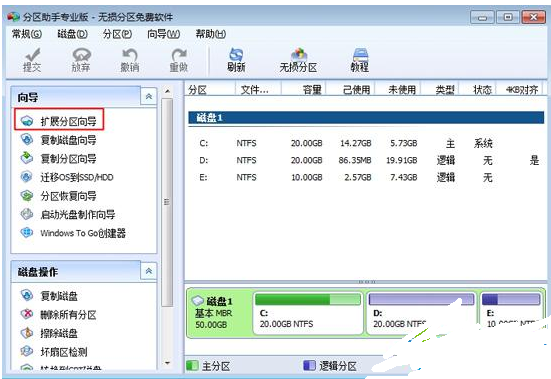Launch 分区恢复向导 link text
This screenshot has width=551, height=379.
tap(69, 196)
